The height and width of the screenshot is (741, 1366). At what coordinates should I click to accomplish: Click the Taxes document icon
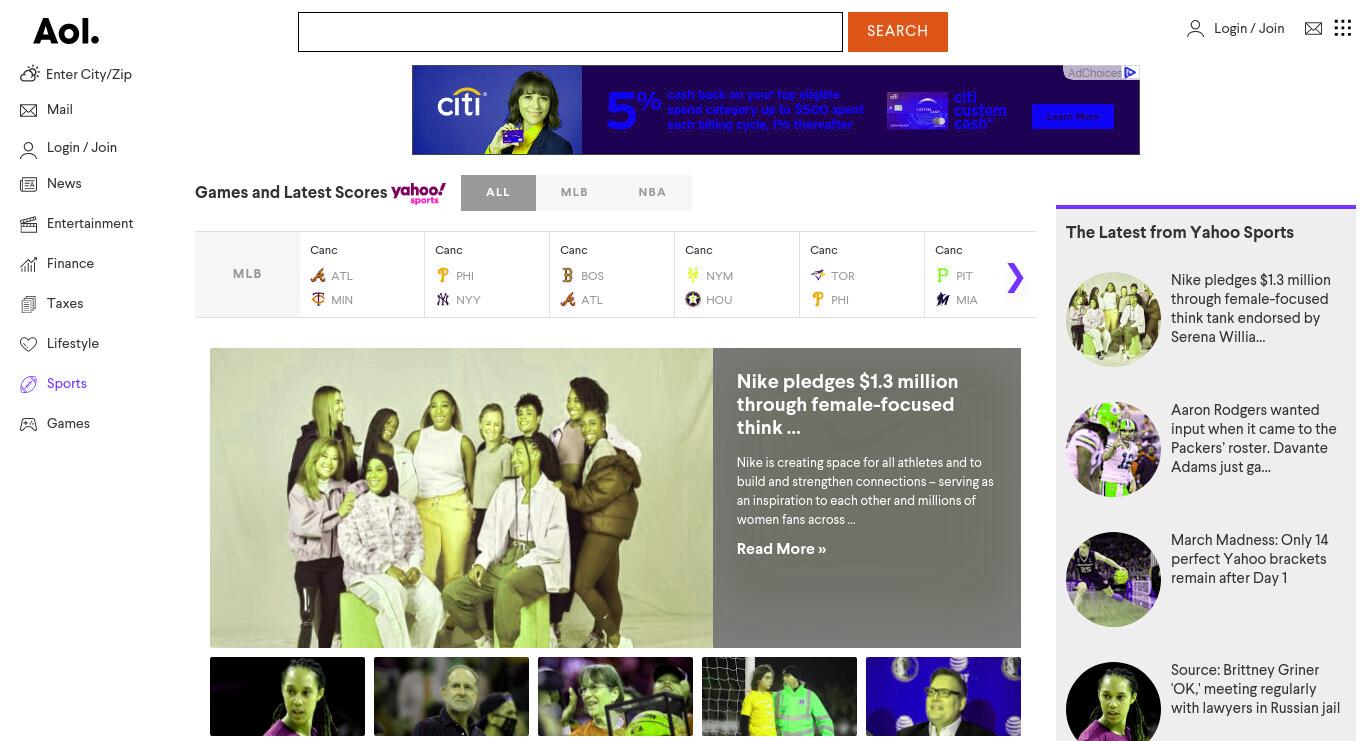(x=29, y=304)
